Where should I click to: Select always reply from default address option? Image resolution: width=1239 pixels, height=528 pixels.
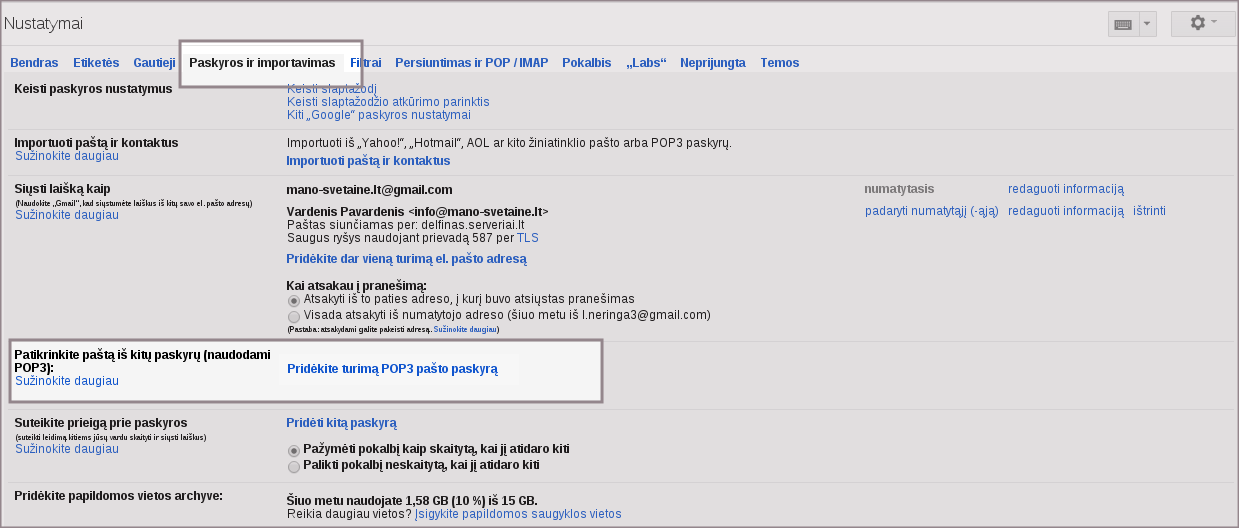(x=294, y=316)
